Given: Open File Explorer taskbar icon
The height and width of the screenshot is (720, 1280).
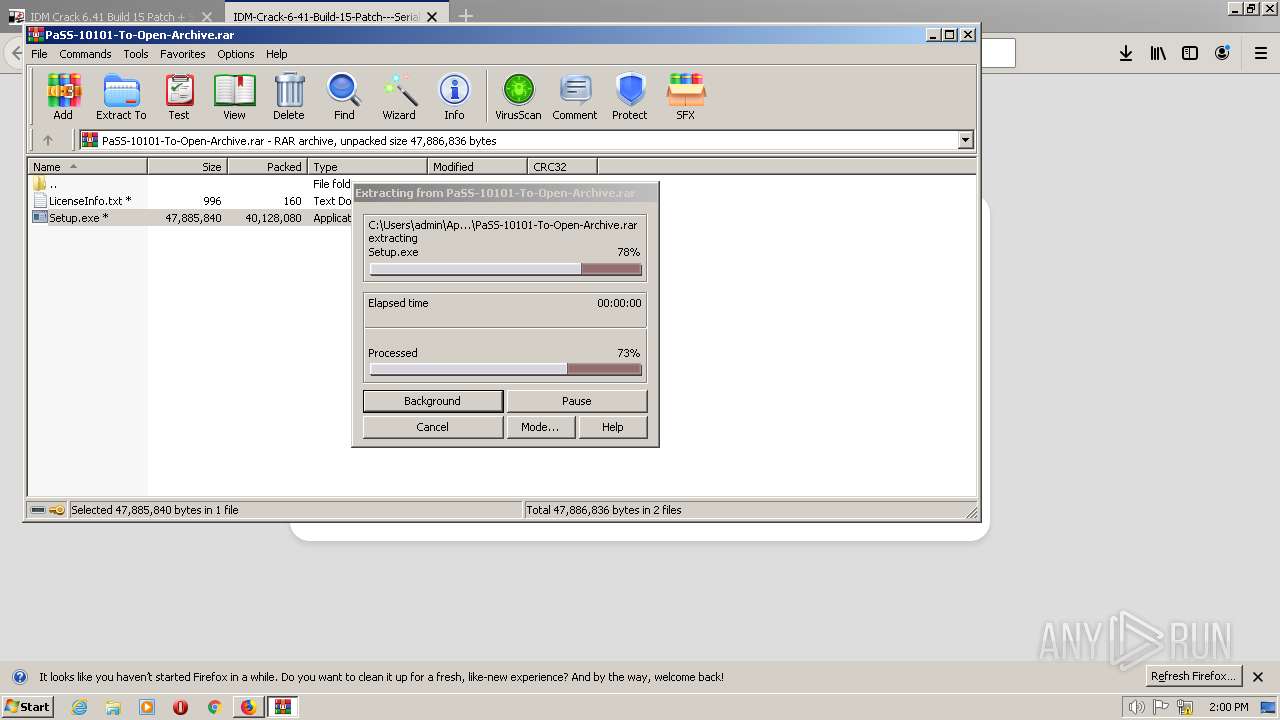Looking at the screenshot, I should (x=113, y=707).
